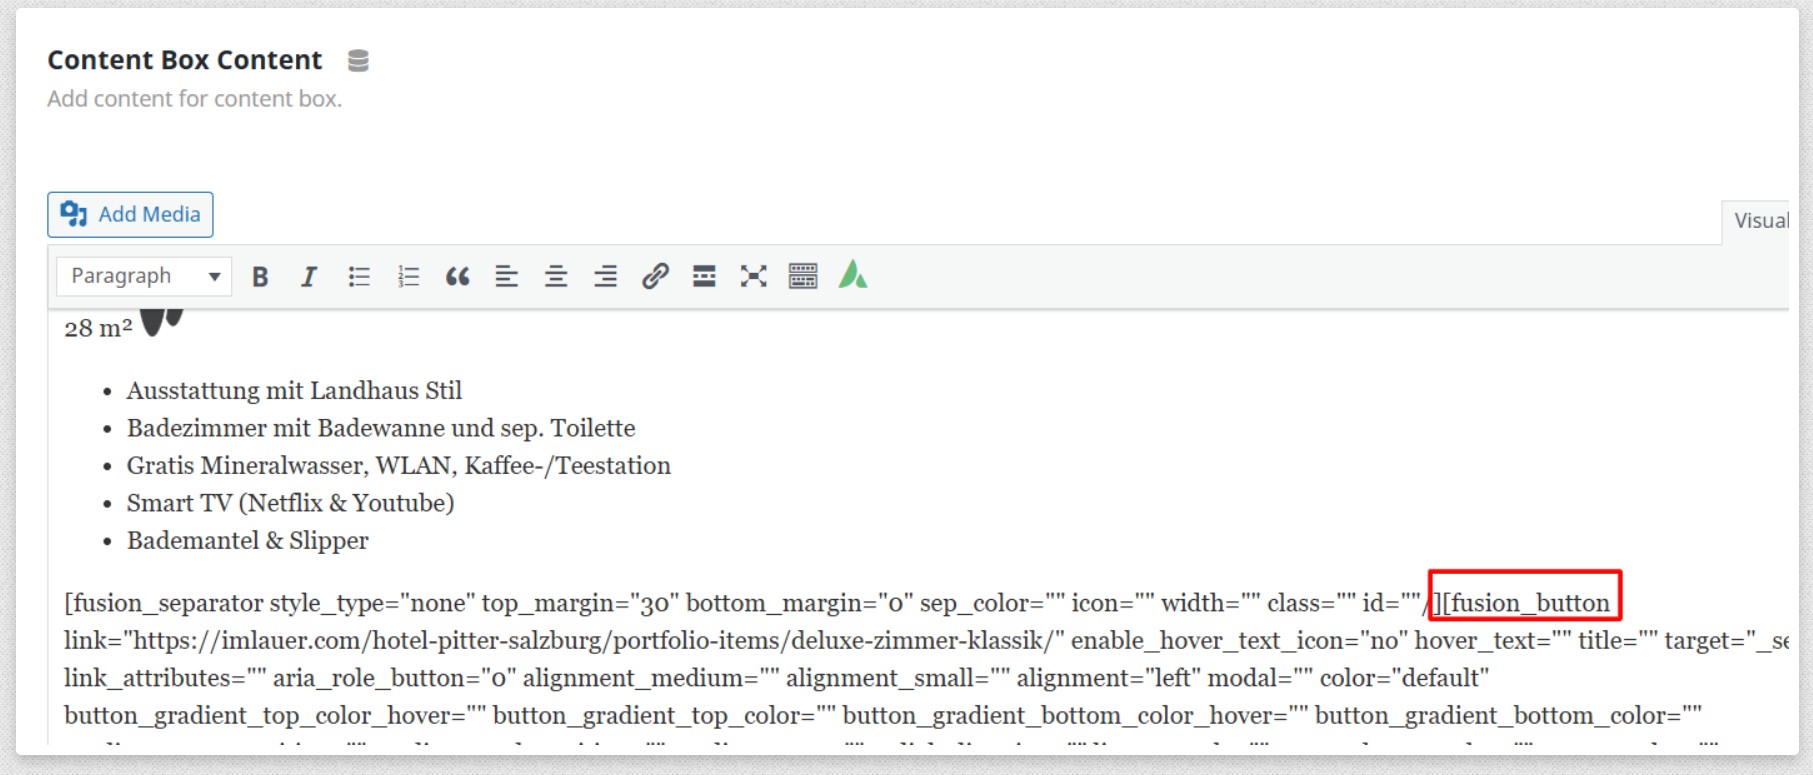Insert a bulleted list
This screenshot has width=1813, height=775.
point(359,277)
